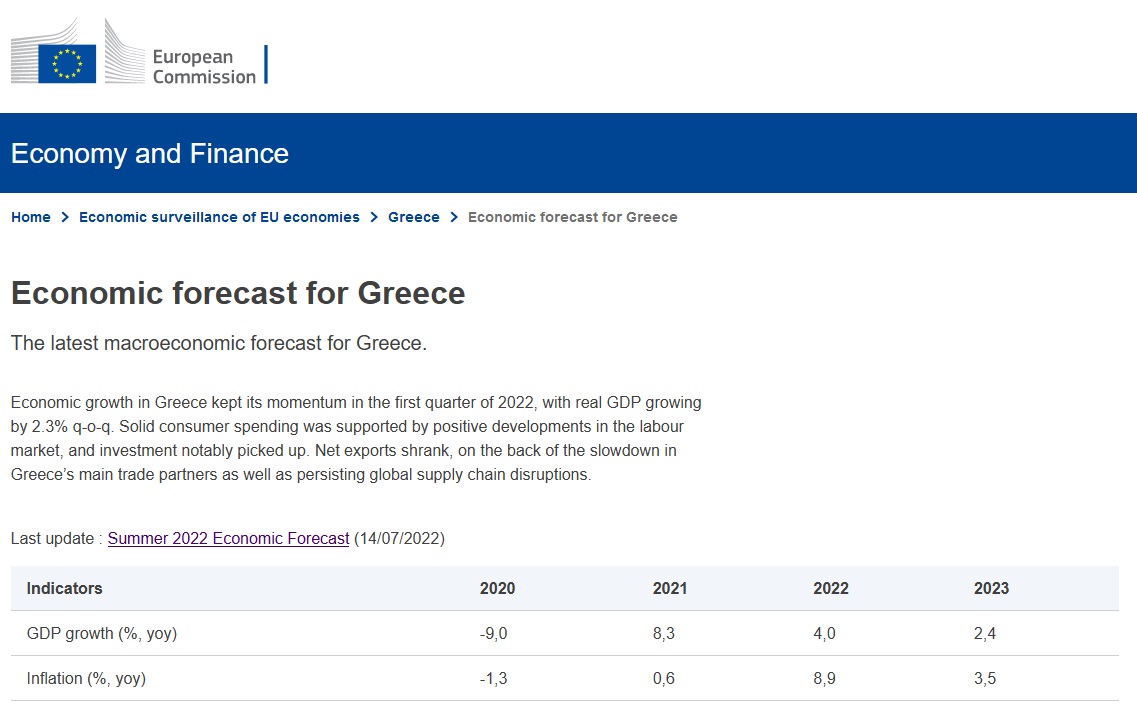Image resolution: width=1137 pixels, height=718 pixels.
Task: Click the EU flag emblem
Action: [x=67, y=64]
